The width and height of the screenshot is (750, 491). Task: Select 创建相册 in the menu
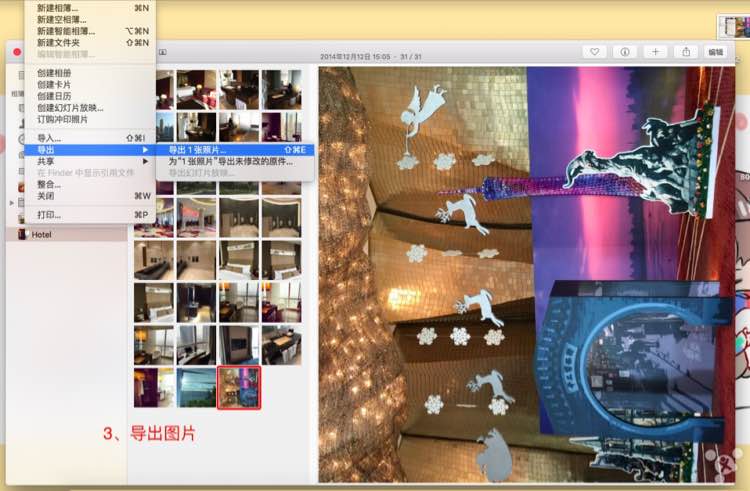tap(89, 73)
